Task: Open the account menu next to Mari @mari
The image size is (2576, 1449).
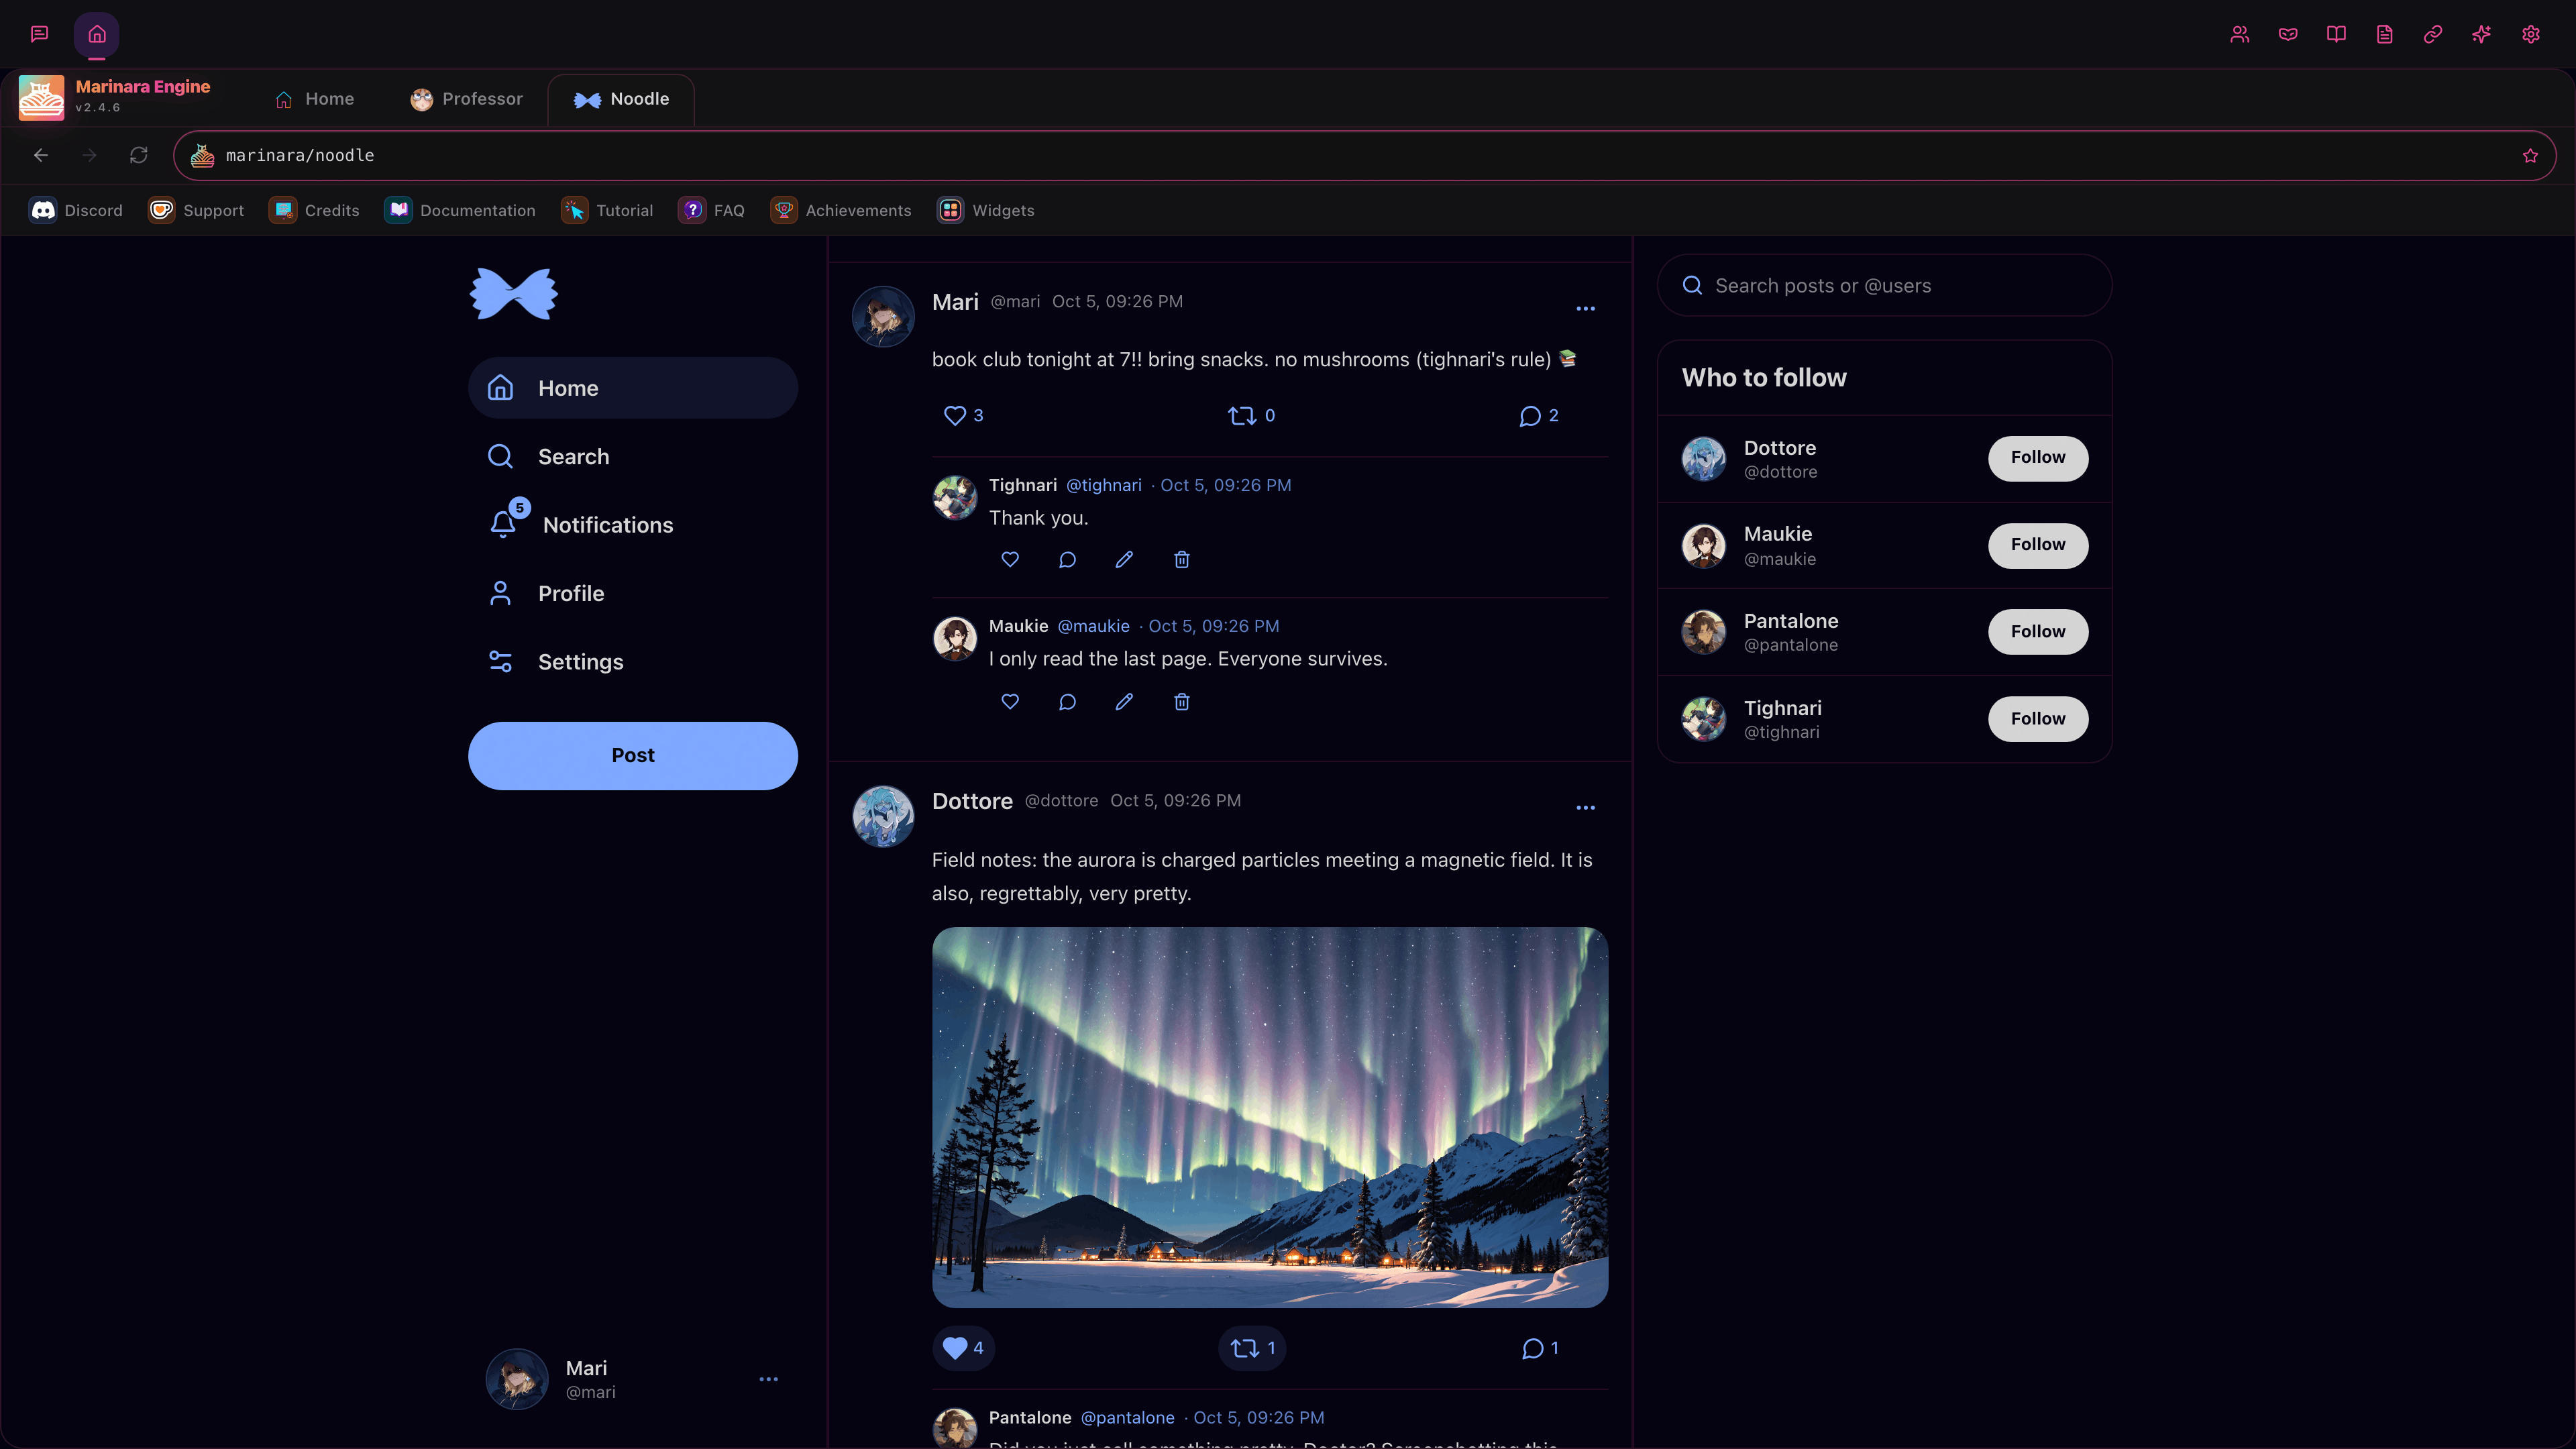Action: pyautogui.click(x=768, y=1379)
